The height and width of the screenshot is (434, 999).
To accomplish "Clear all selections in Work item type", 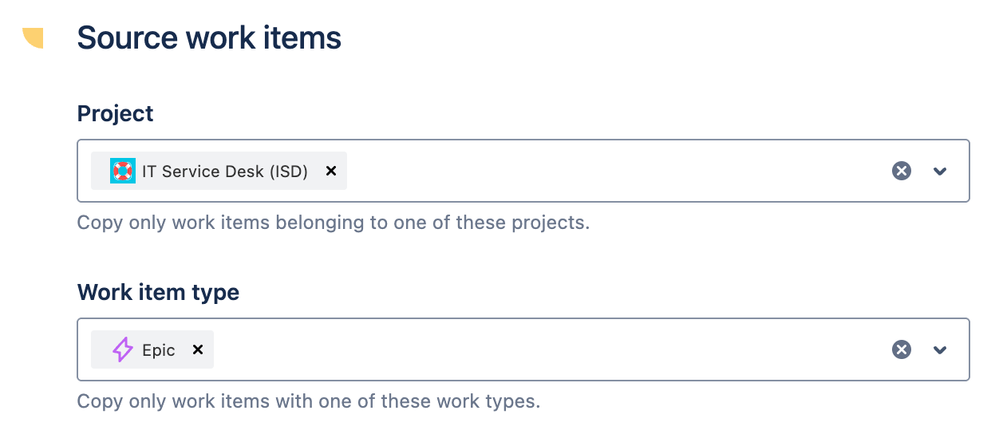I will click(x=901, y=350).
